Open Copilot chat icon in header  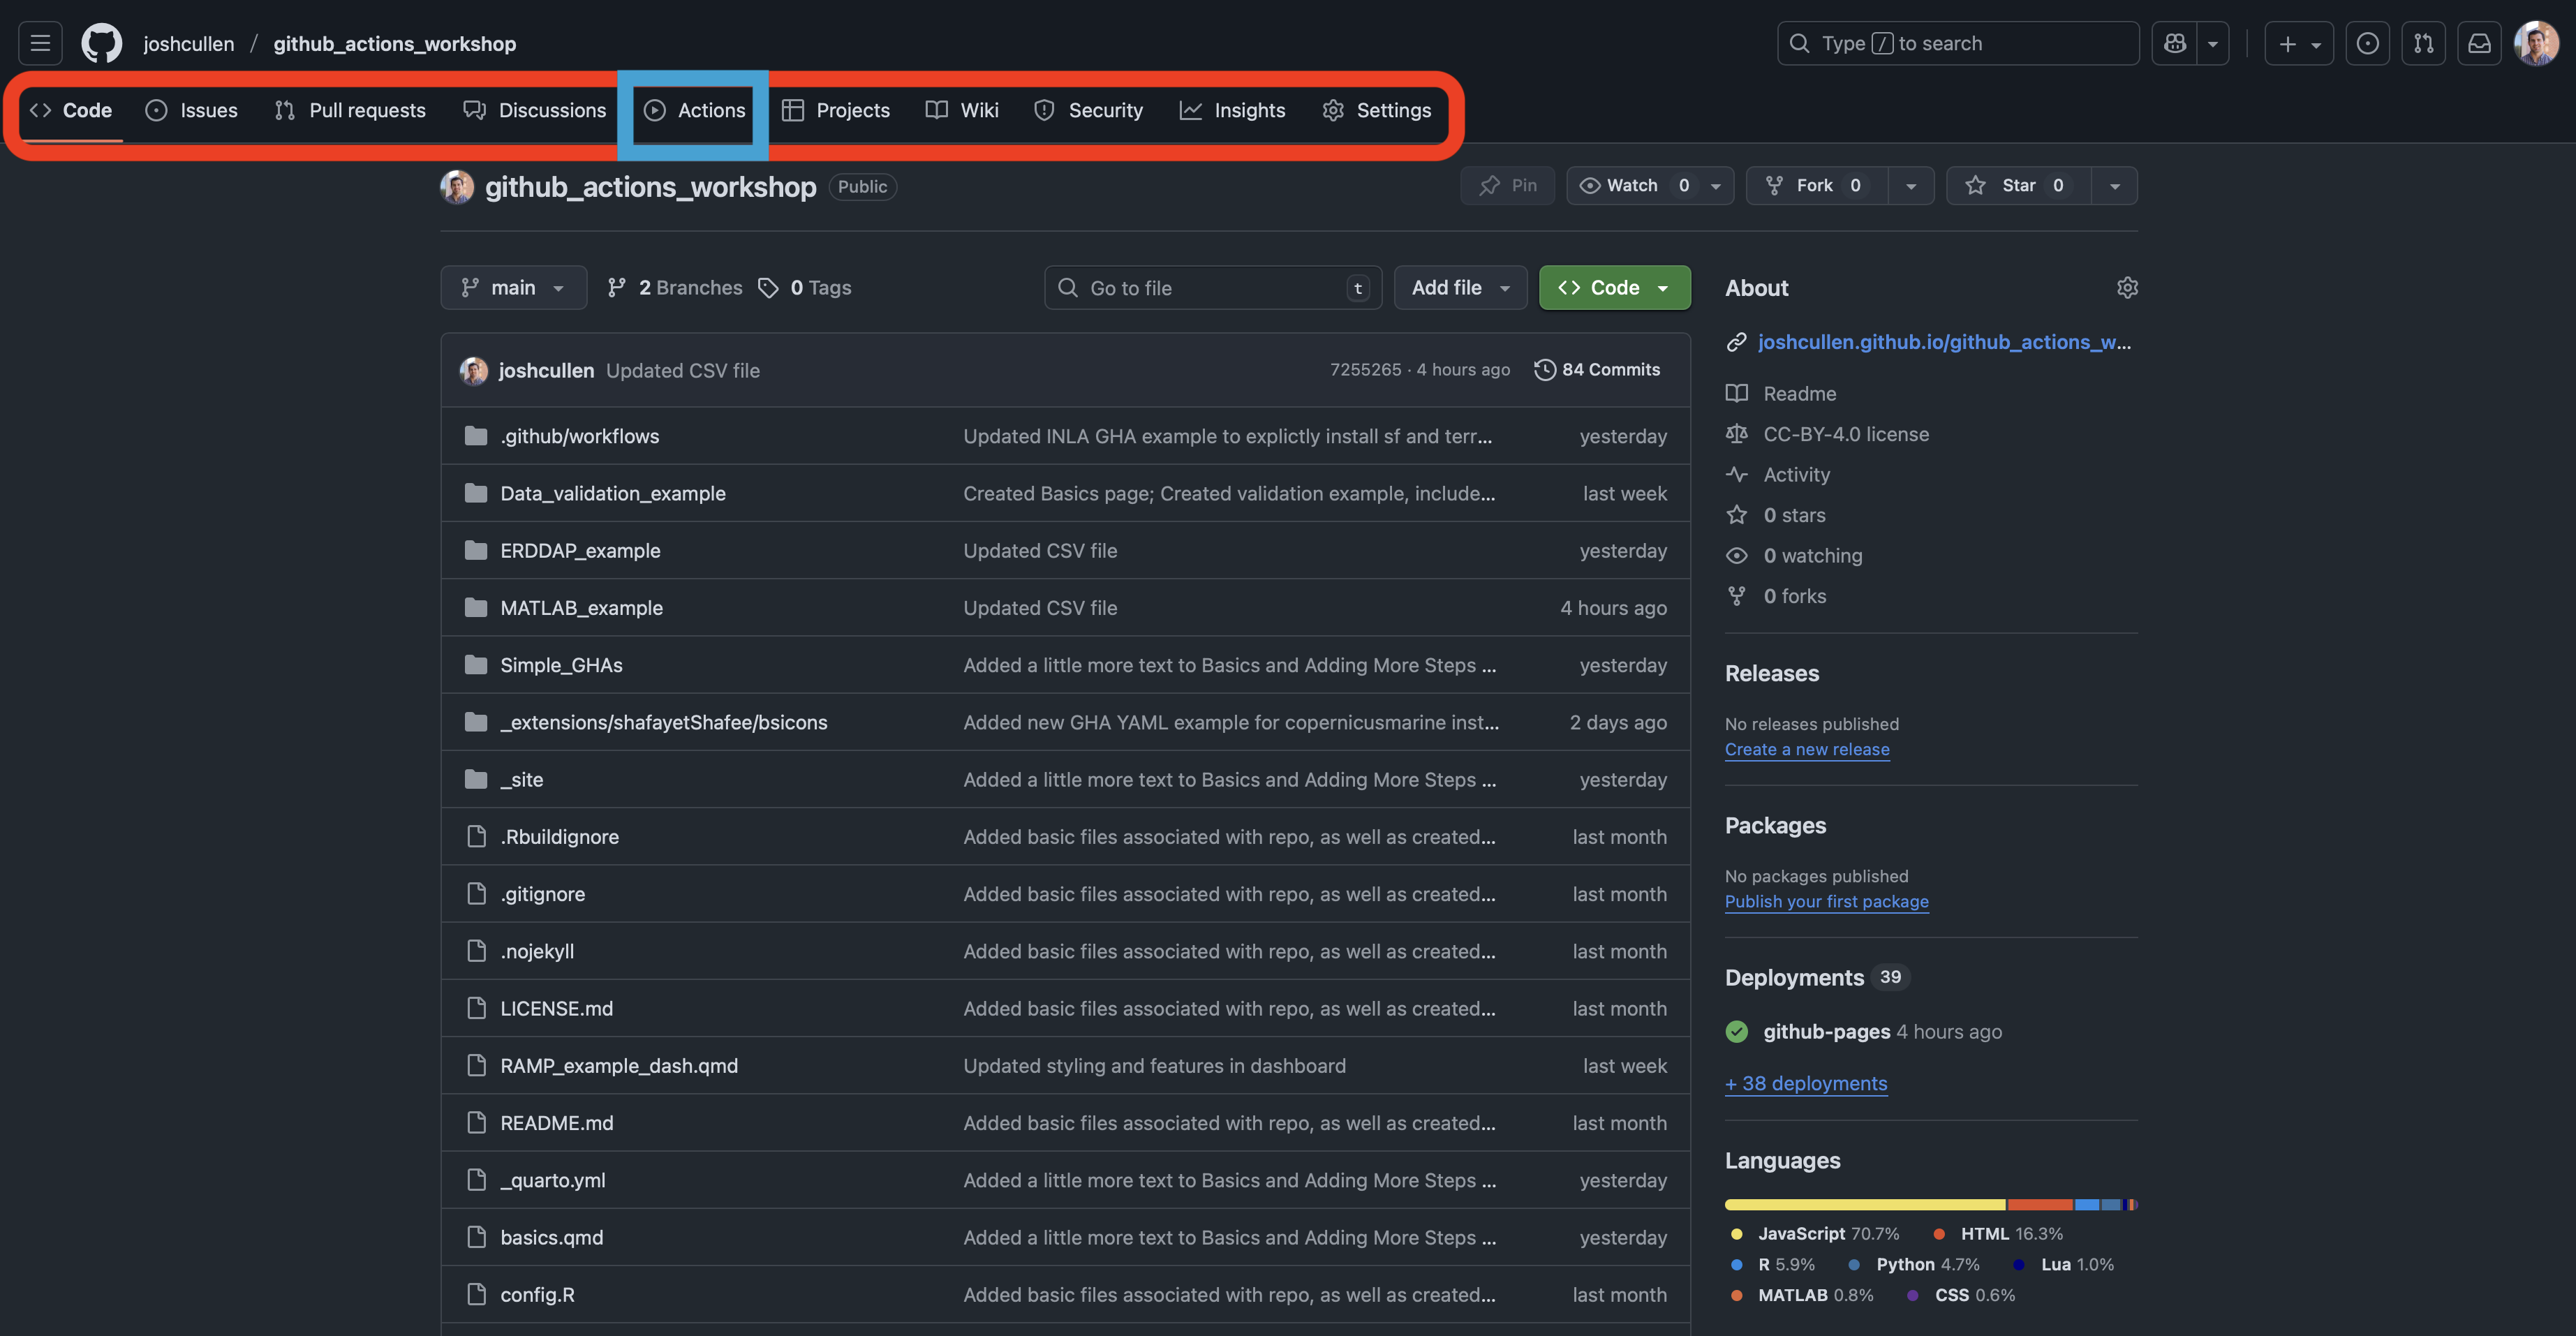point(2174,43)
